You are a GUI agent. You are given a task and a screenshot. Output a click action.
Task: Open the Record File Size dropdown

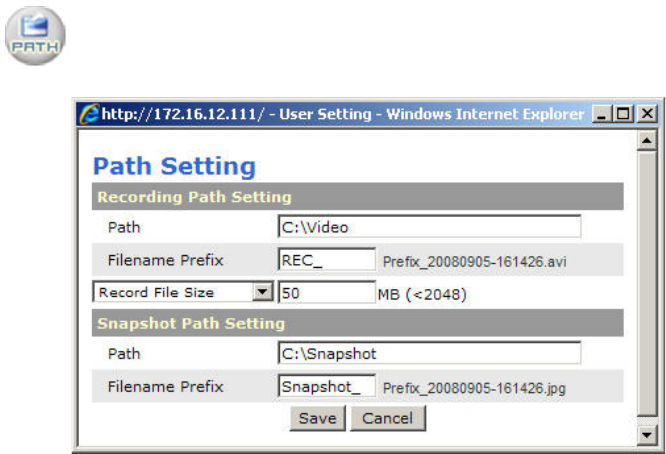click(262, 292)
